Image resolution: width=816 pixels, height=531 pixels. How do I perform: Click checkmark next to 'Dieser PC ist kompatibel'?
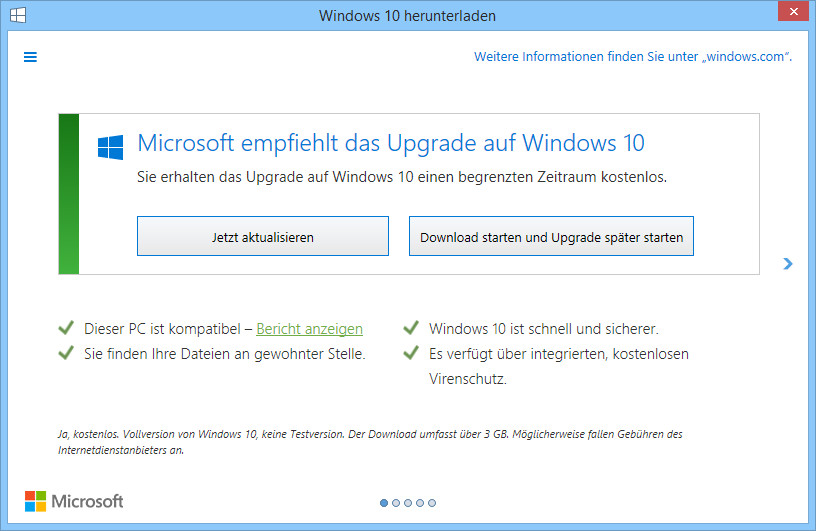[x=66, y=328]
